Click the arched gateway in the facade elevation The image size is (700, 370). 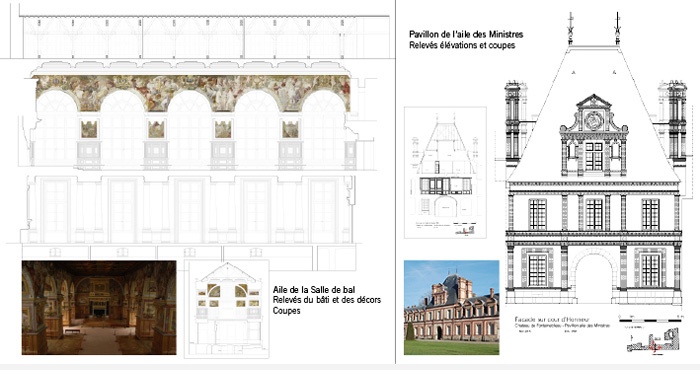[x=594, y=277]
